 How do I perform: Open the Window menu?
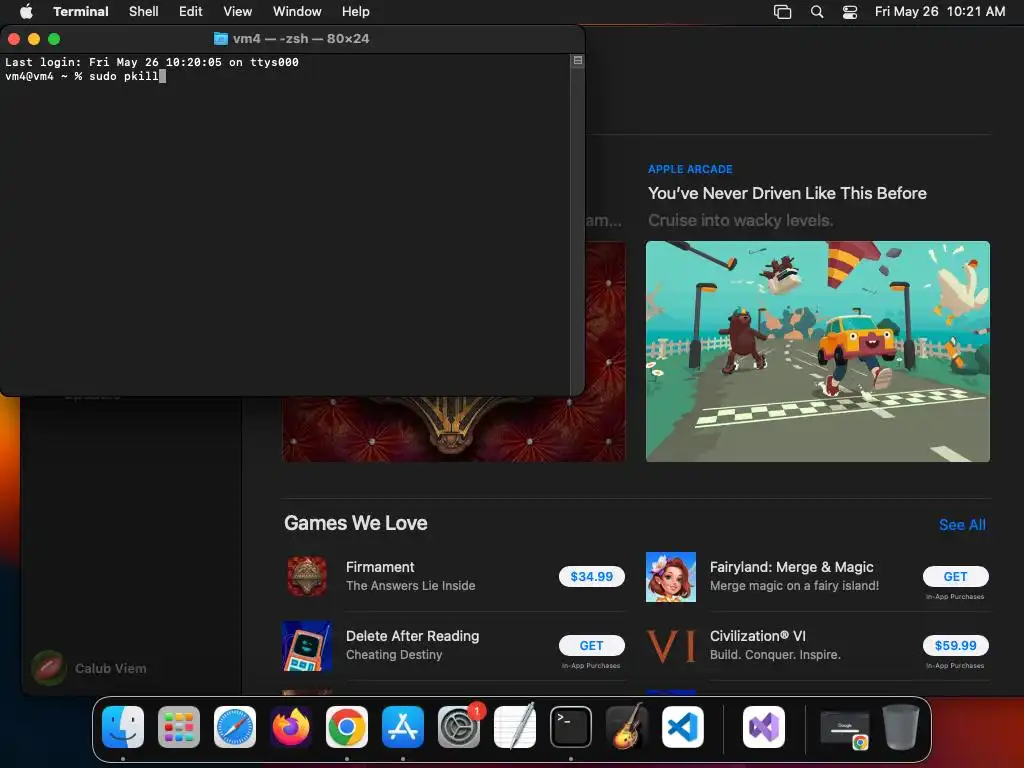[x=297, y=11]
